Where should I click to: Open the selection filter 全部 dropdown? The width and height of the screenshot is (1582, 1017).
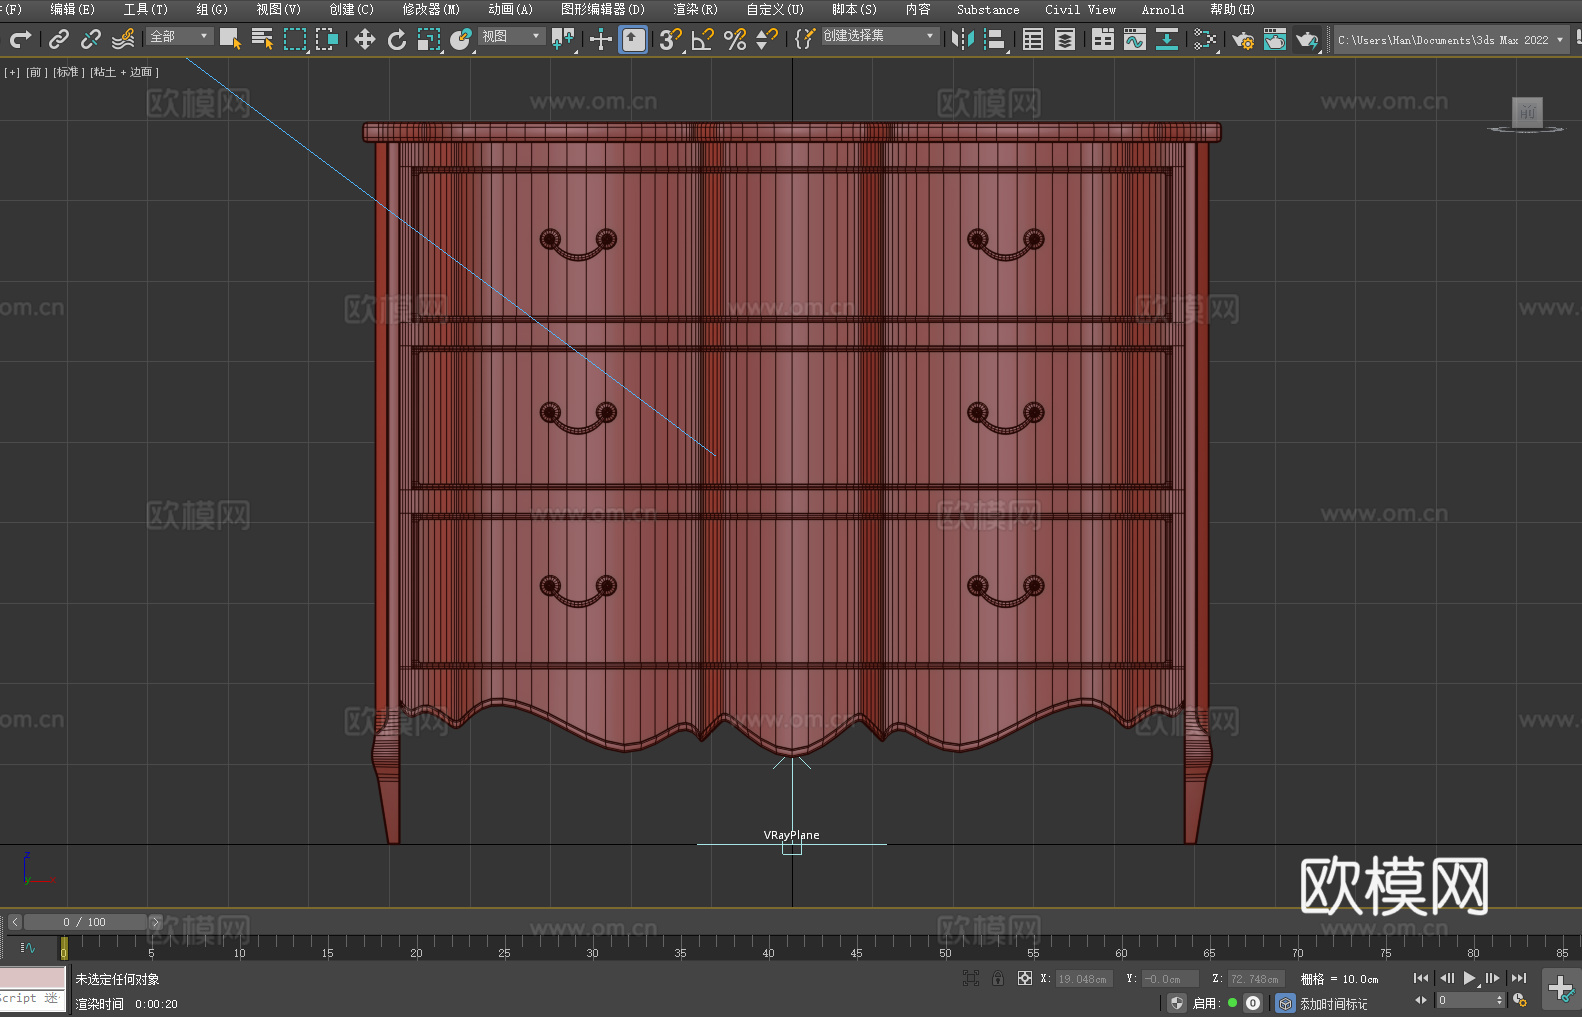[x=180, y=36]
